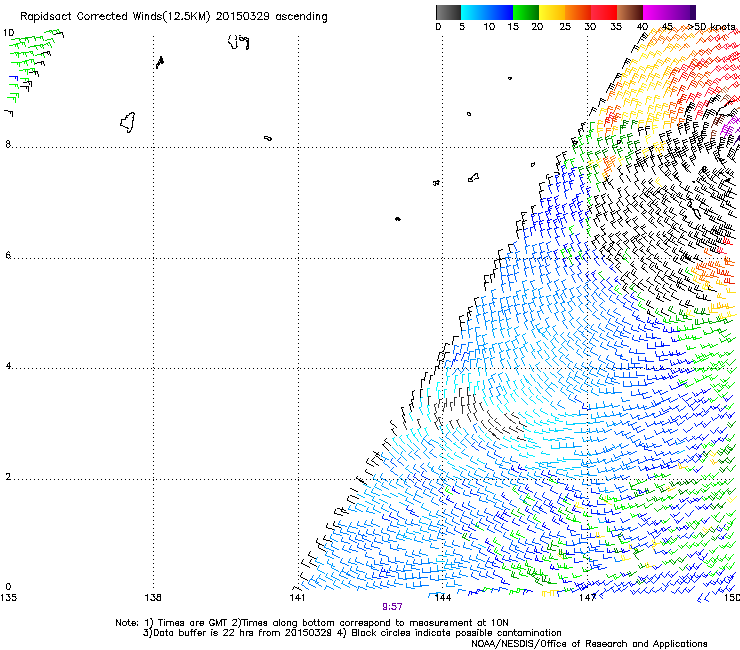740x650 pixels.
Task: Click the legend label "35" under color bar
Action: [x=616, y=27]
